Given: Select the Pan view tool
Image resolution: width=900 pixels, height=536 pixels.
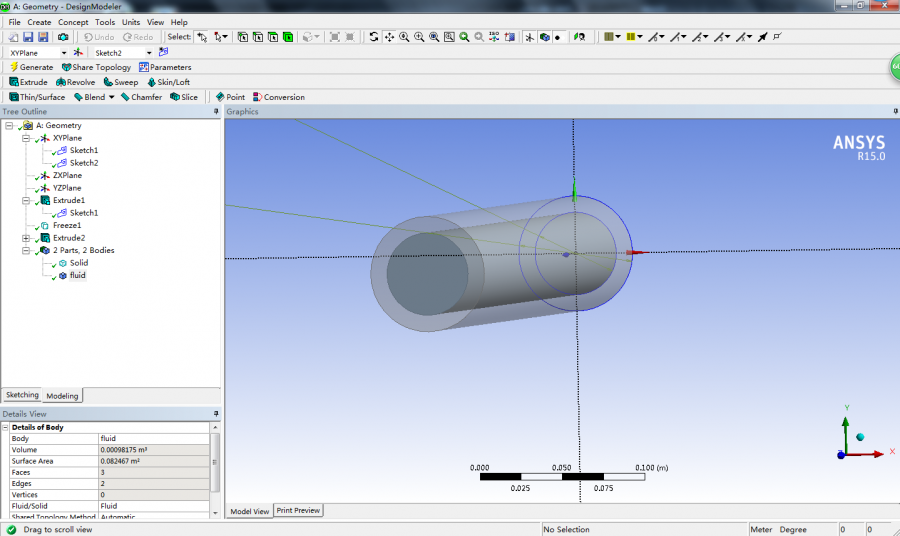Looking at the screenshot, I should [x=389, y=37].
